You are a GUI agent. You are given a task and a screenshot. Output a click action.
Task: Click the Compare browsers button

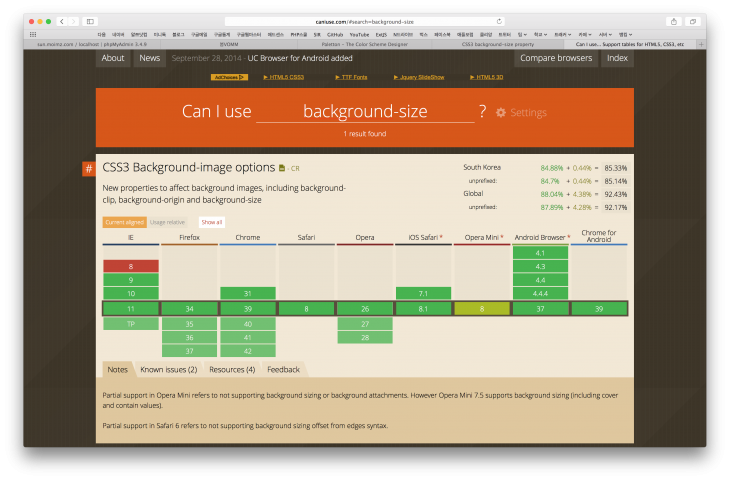pyautogui.click(x=555, y=58)
